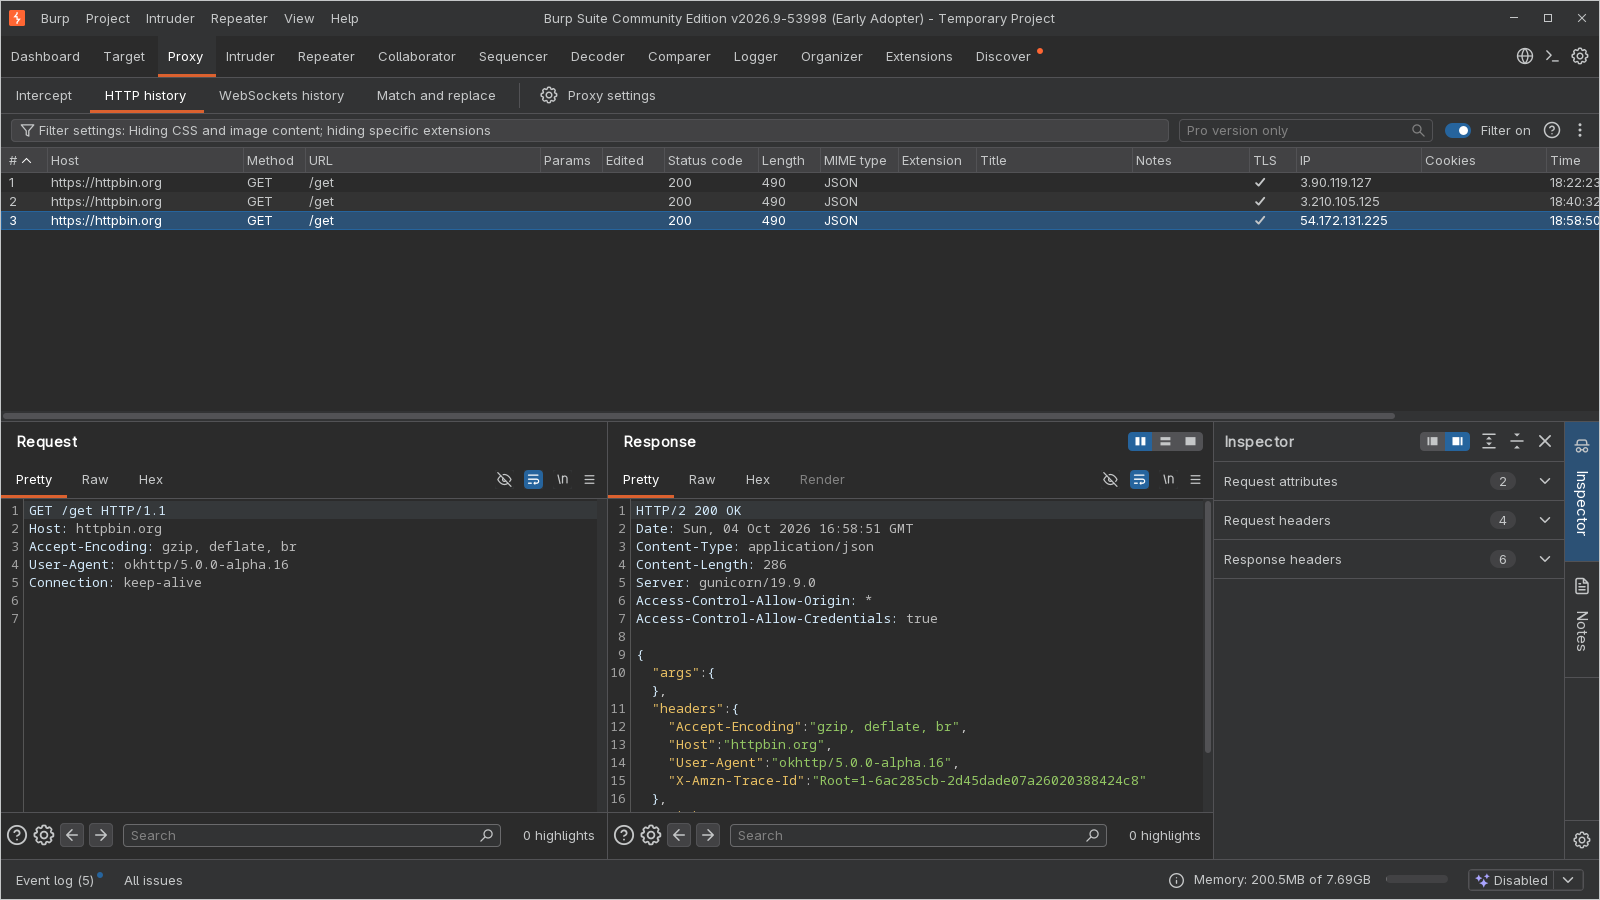
Task: Open HTTP history kebab options menu
Action: tap(1580, 130)
